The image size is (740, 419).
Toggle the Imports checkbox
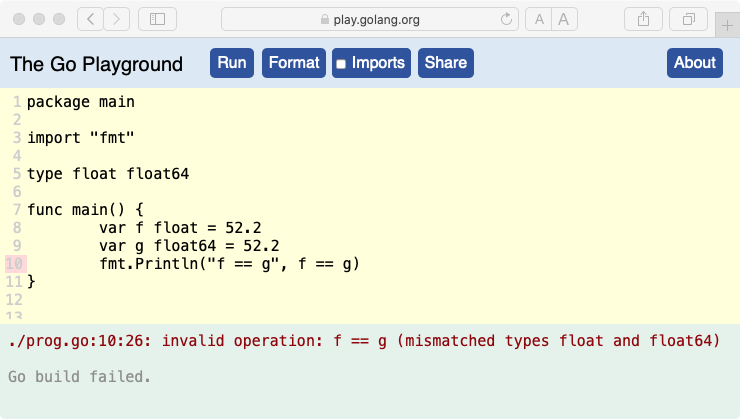click(x=341, y=64)
